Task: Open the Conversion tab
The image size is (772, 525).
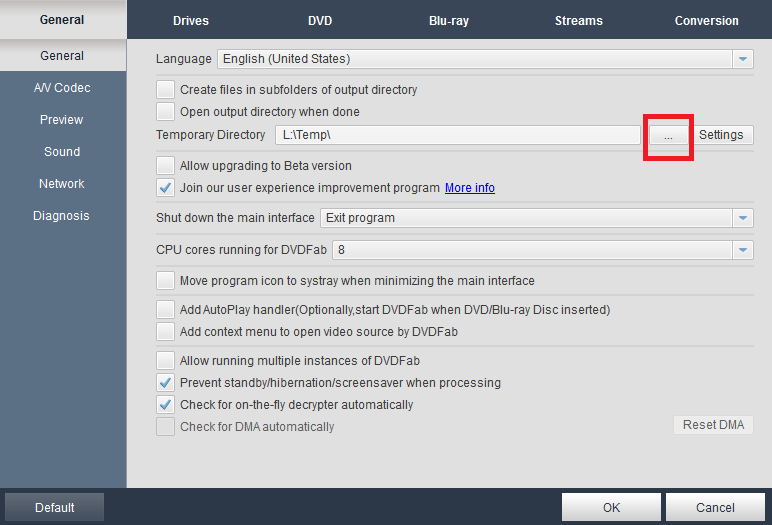Action: point(706,21)
